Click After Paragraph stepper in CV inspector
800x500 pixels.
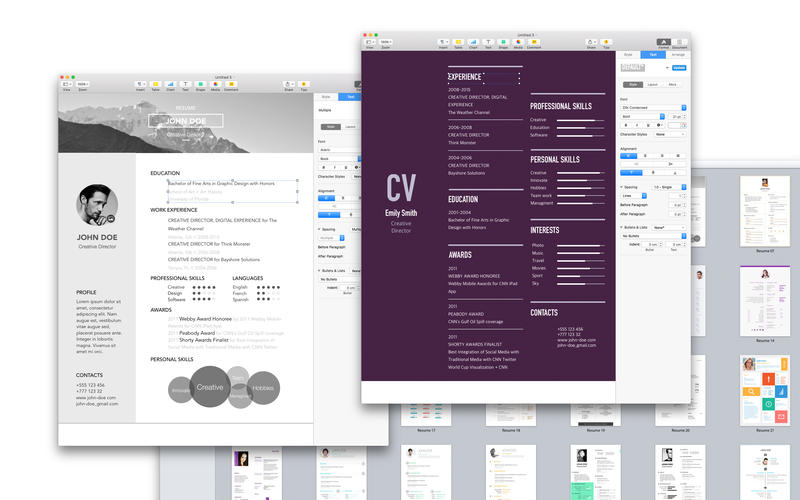coord(684,214)
